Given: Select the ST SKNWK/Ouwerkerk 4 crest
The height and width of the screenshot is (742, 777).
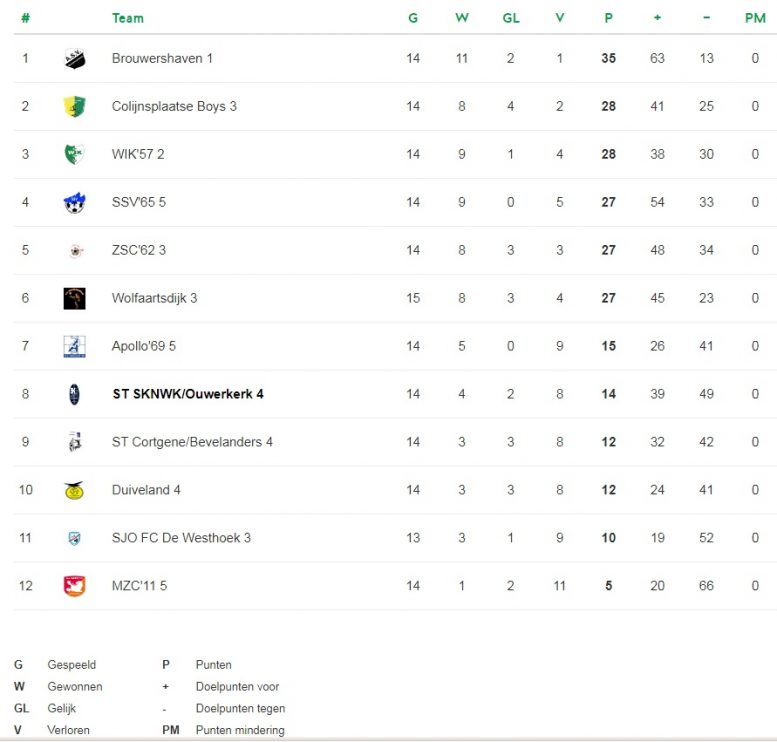Looking at the screenshot, I should [74, 395].
